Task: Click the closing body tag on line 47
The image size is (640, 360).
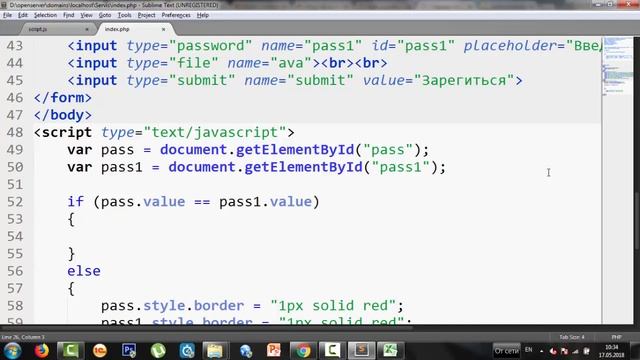Action: tap(63, 115)
